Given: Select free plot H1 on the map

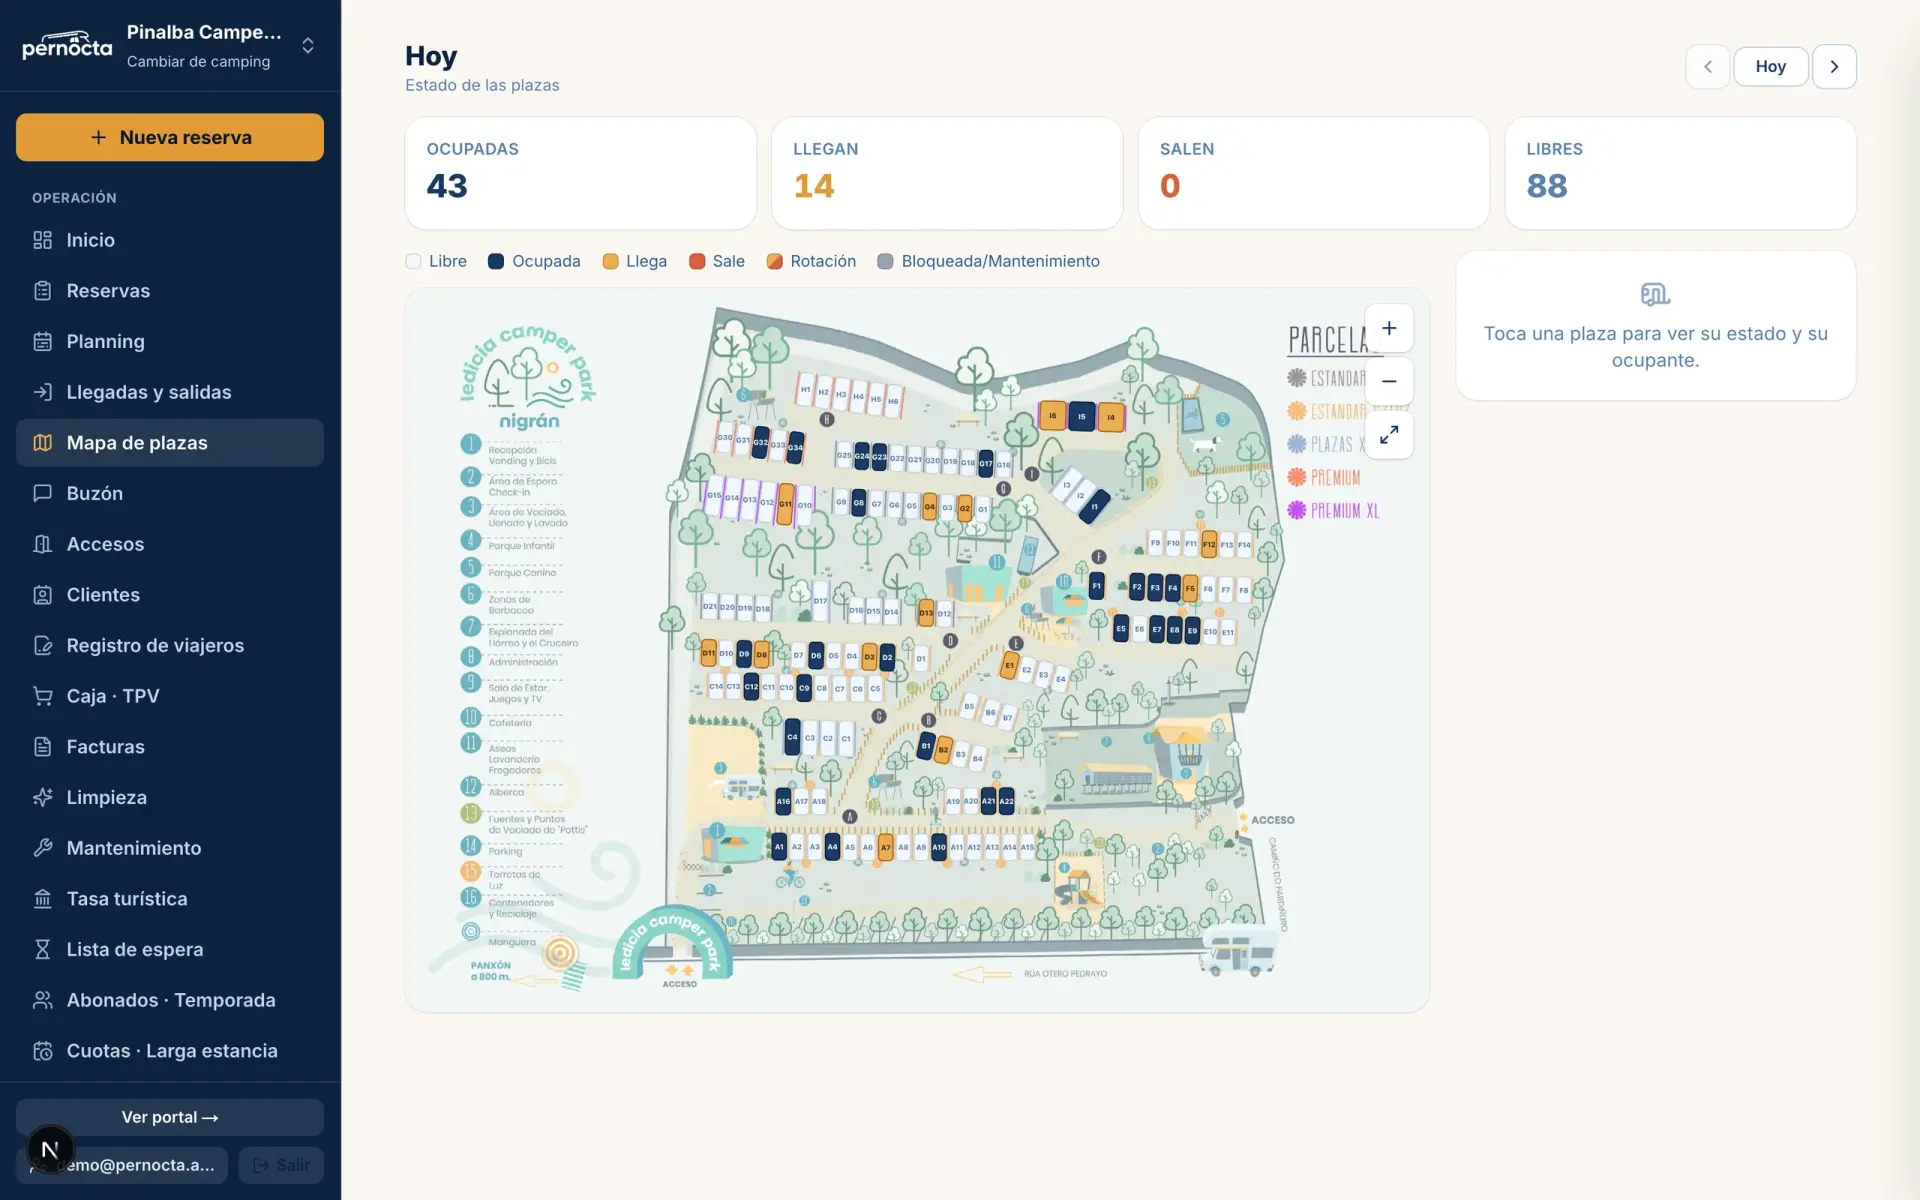Looking at the screenshot, I should [805, 390].
